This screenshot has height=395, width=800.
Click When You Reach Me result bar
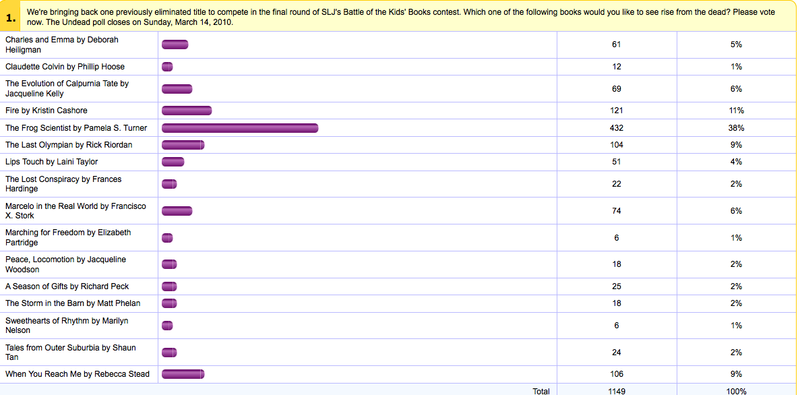point(183,374)
